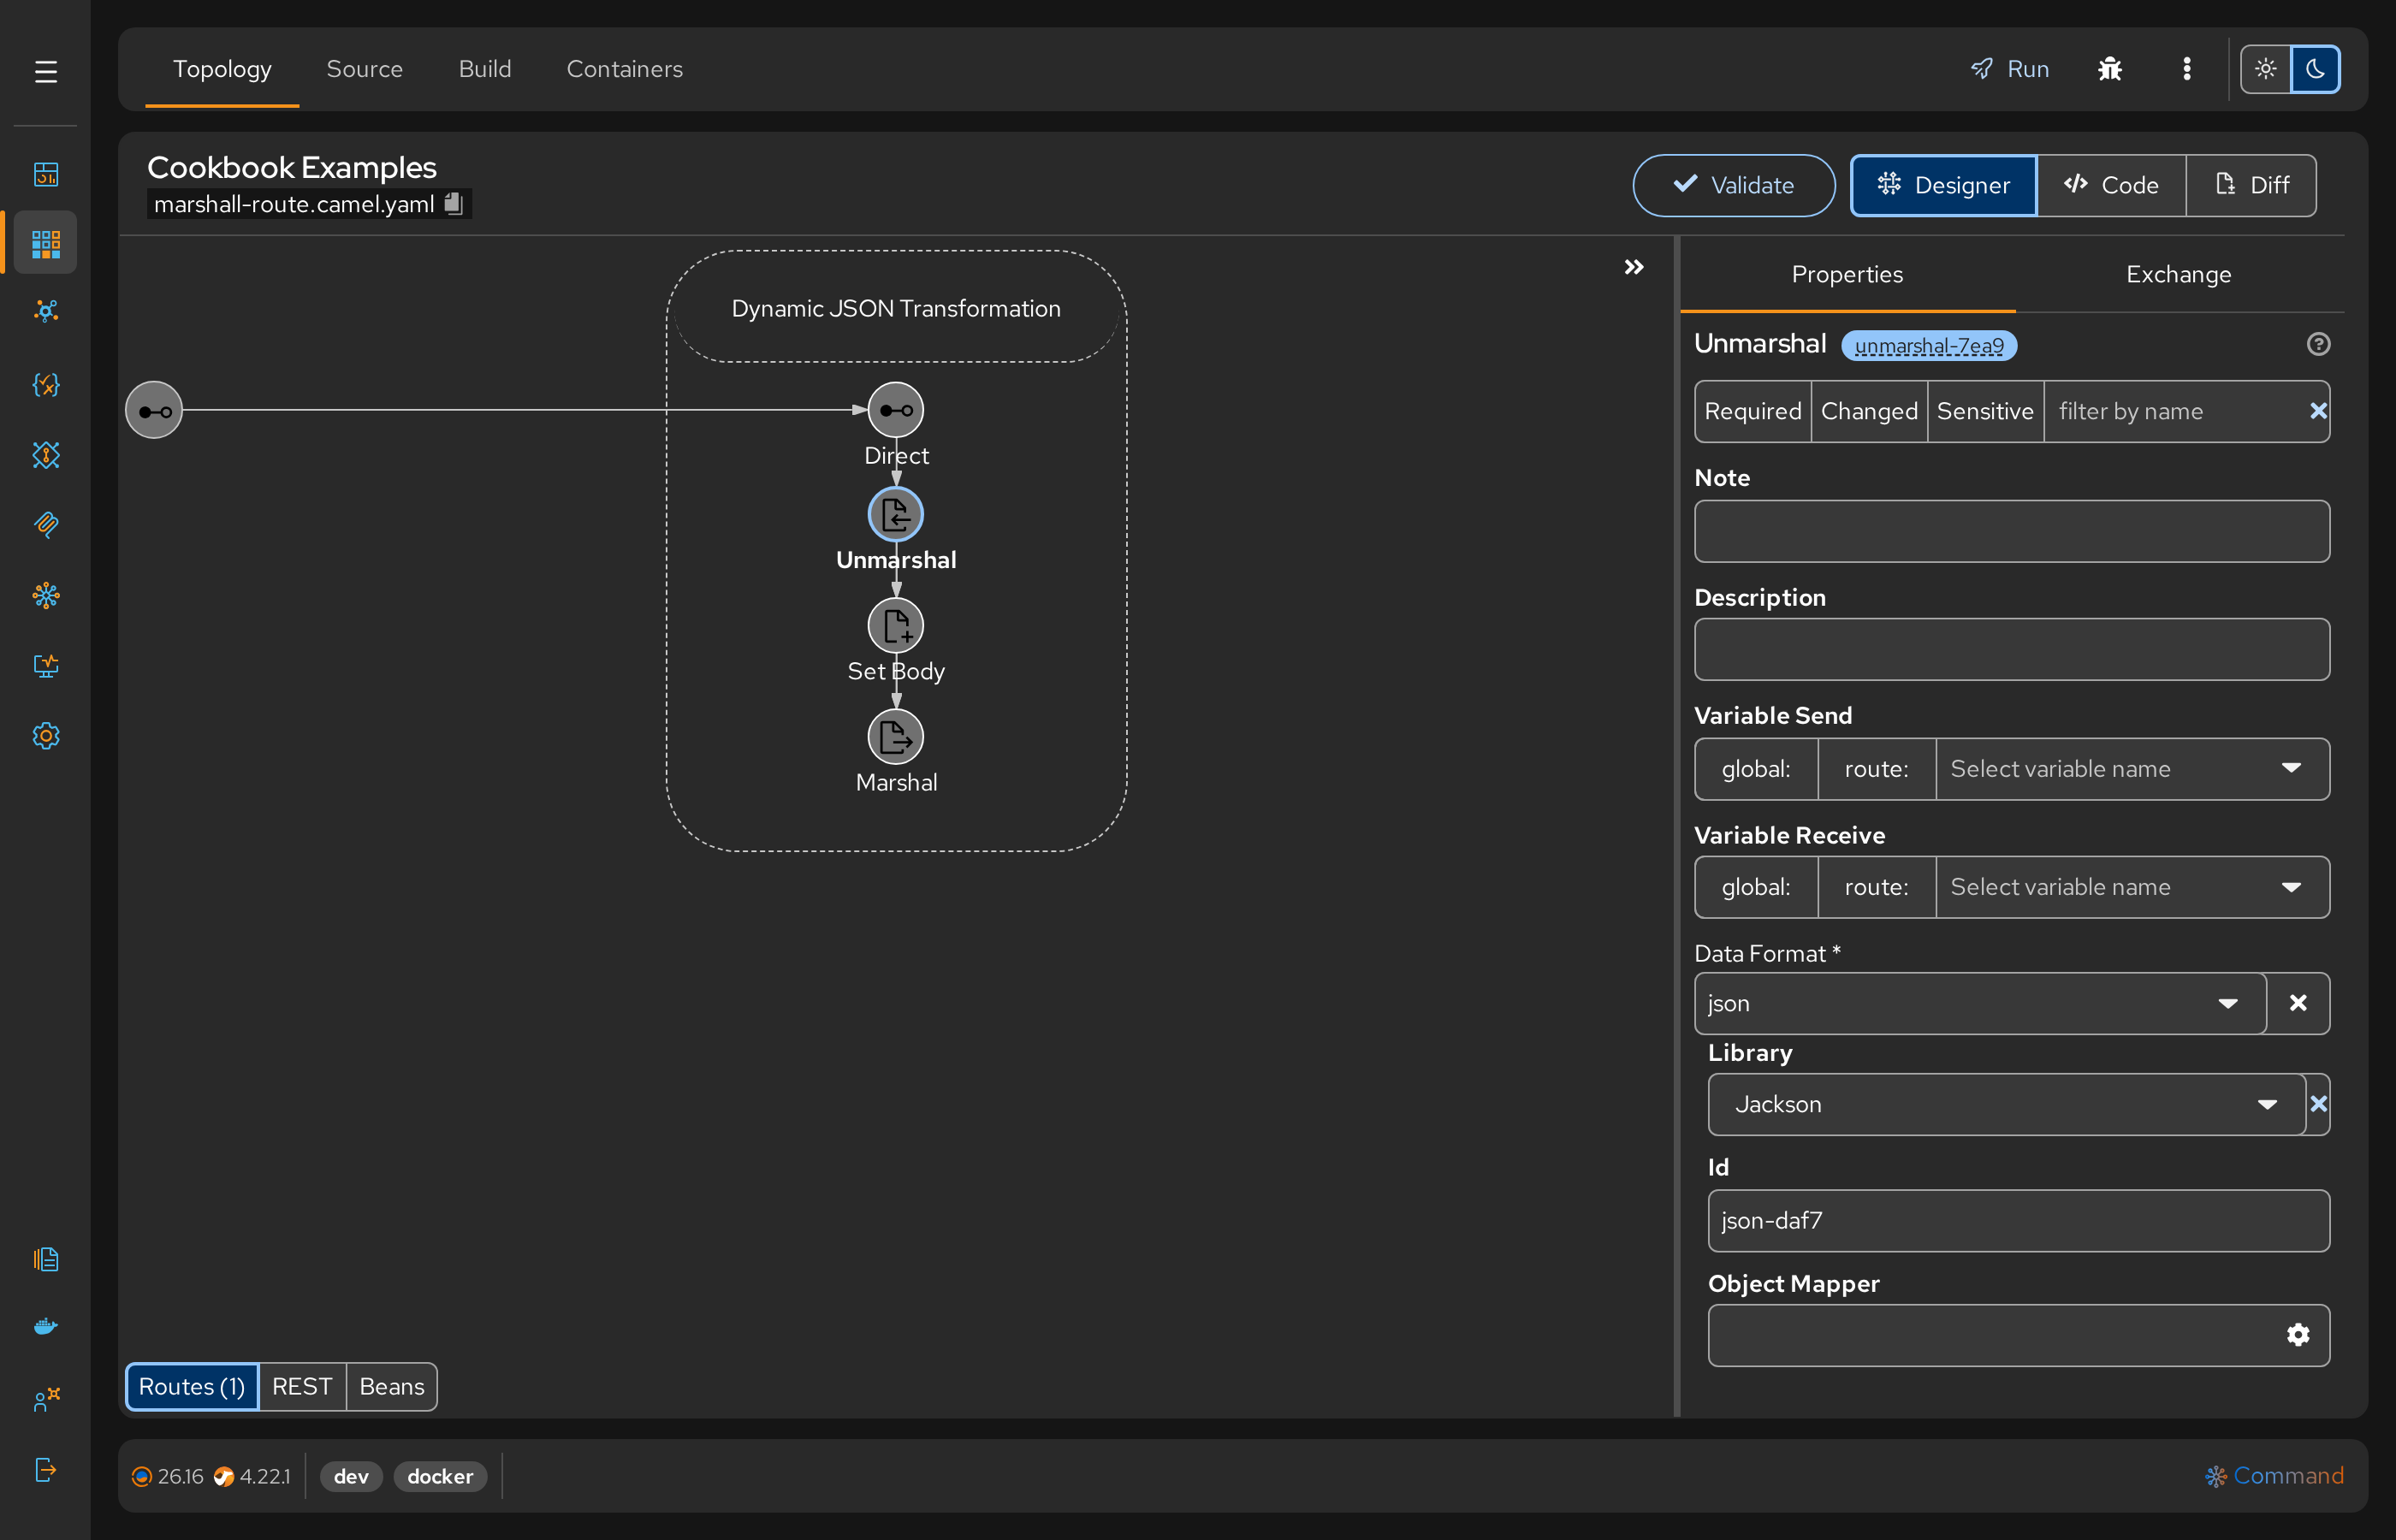Collapse the properties panel with double chevron

click(x=1634, y=267)
